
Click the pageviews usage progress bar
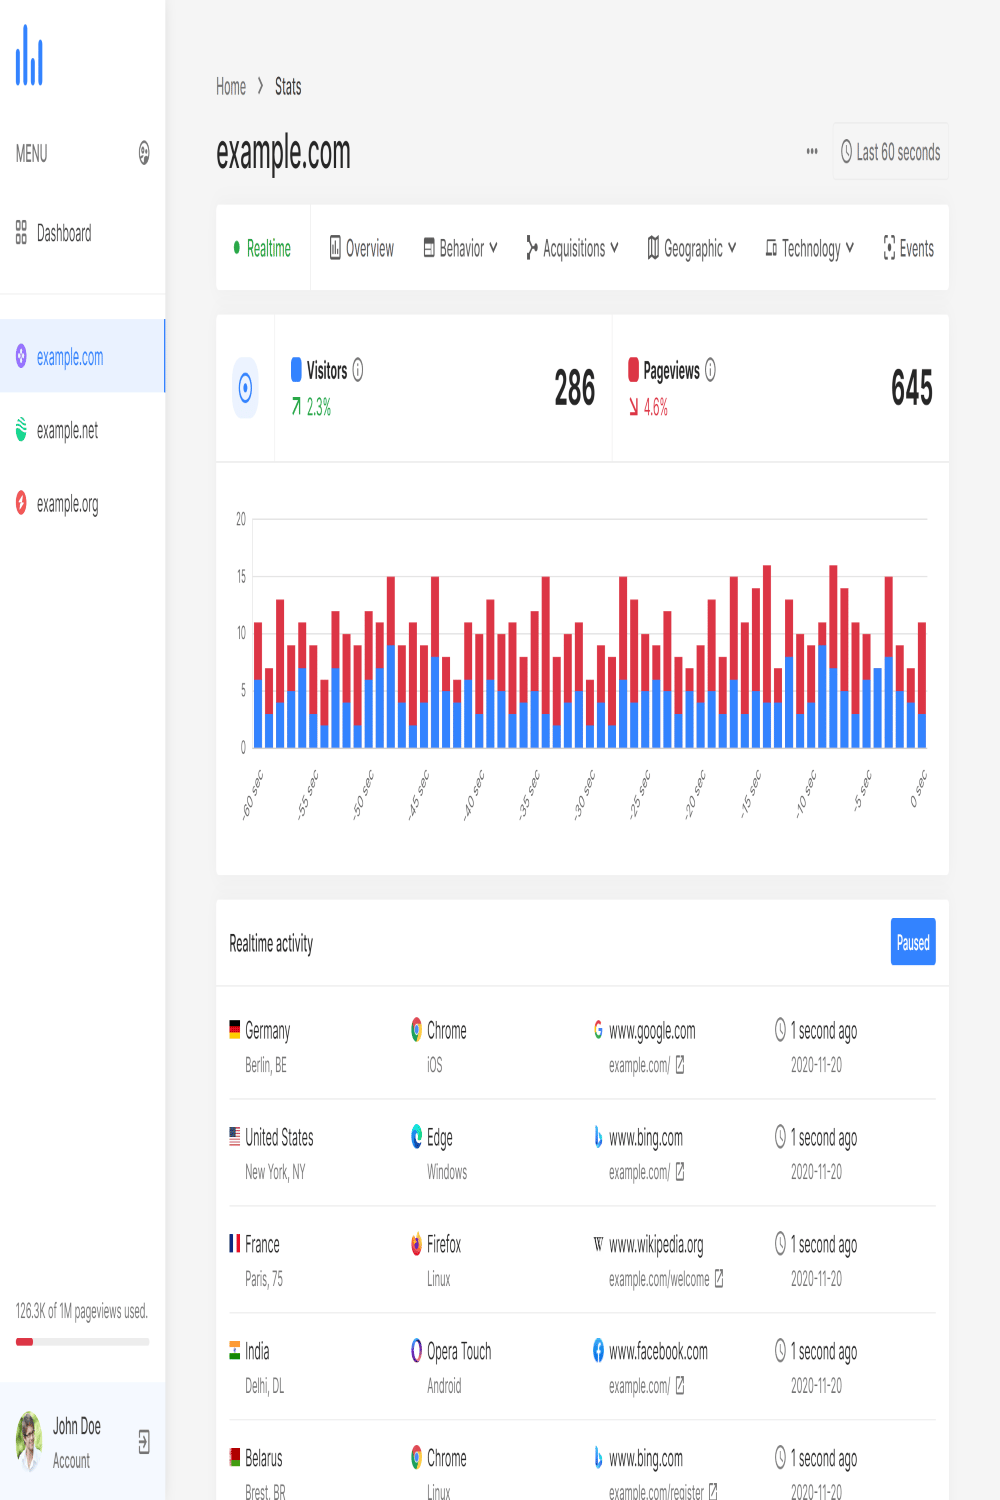point(82,1342)
